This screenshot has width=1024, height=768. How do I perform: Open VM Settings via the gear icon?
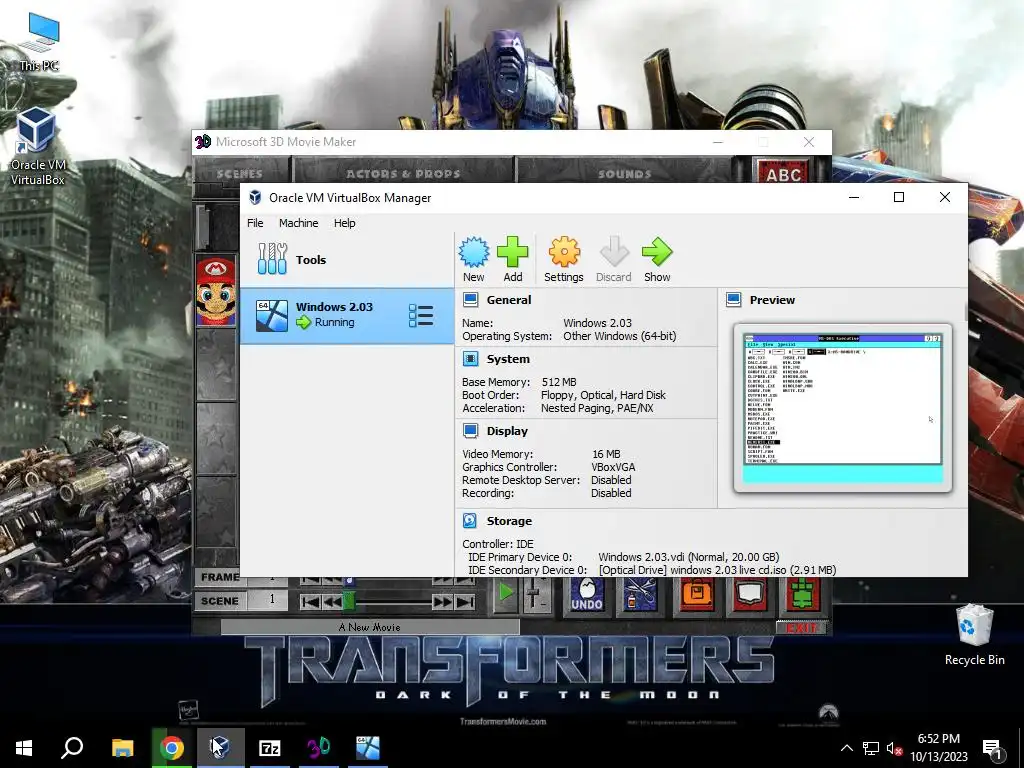click(564, 259)
